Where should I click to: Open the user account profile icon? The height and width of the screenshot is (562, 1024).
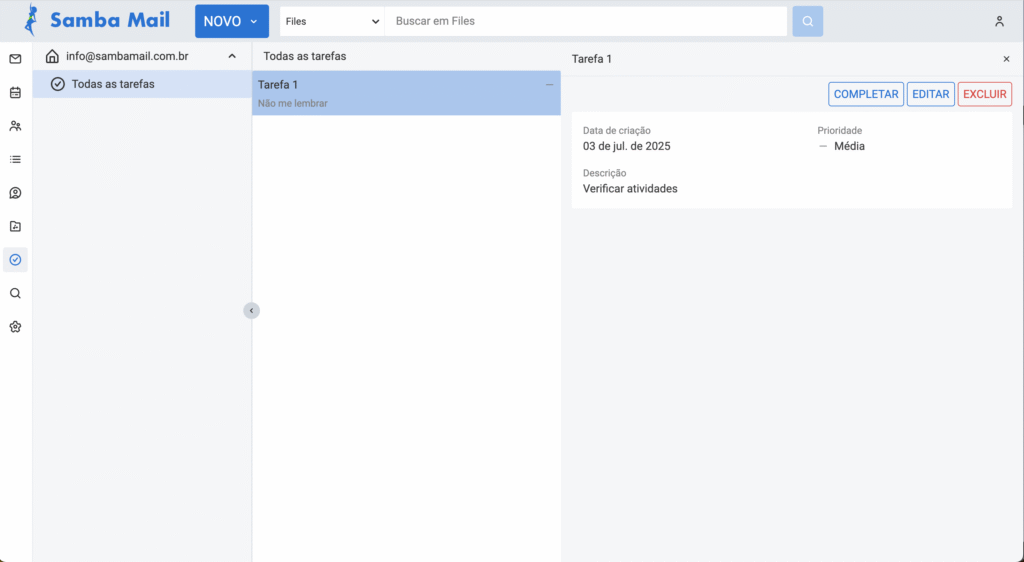tap(998, 21)
